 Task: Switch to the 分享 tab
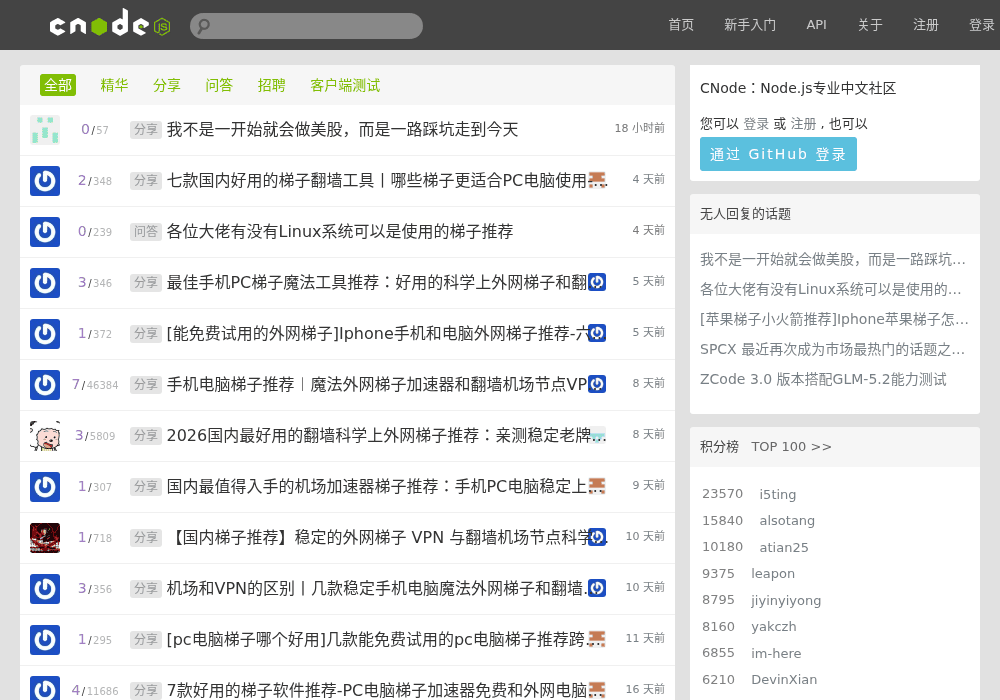(166, 85)
